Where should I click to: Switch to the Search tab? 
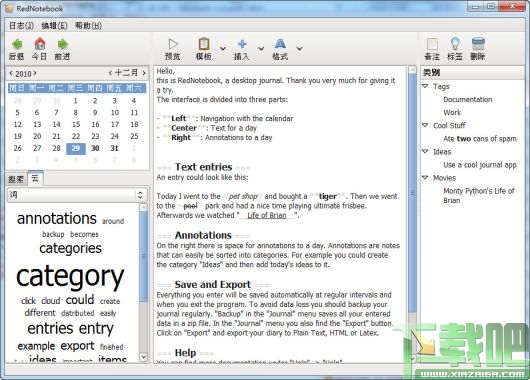(16, 179)
